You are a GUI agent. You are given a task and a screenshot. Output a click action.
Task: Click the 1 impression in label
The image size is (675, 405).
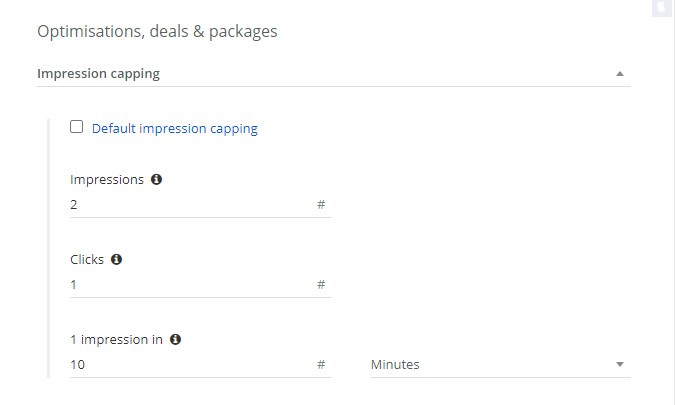tap(116, 340)
